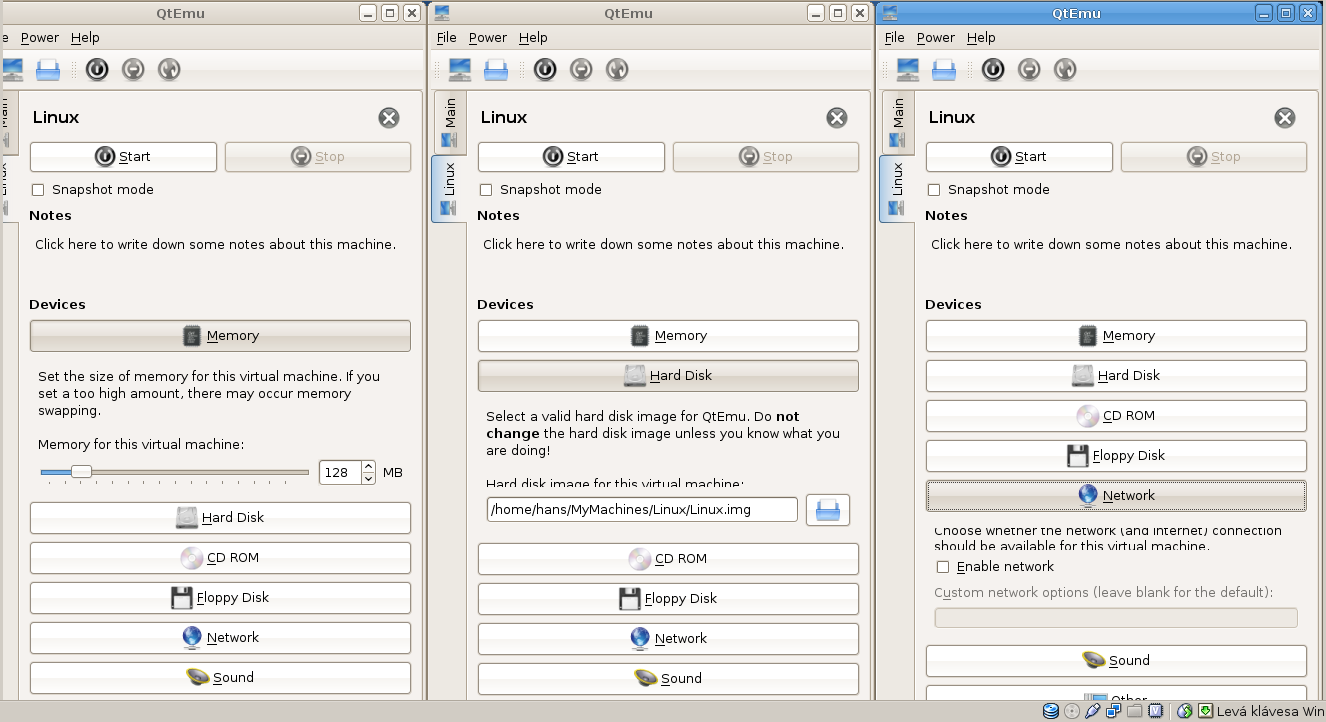Screen dimensions: 1326x722
Task: Close the Linux tab in left window
Action: click(x=389, y=118)
